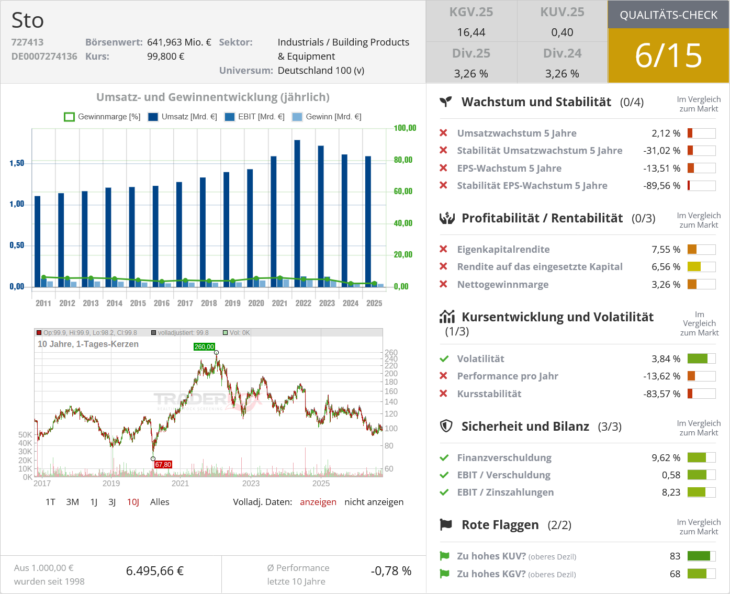Open the Performance pro Jahr metric
The height and width of the screenshot is (594, 730).
[507, 376]
